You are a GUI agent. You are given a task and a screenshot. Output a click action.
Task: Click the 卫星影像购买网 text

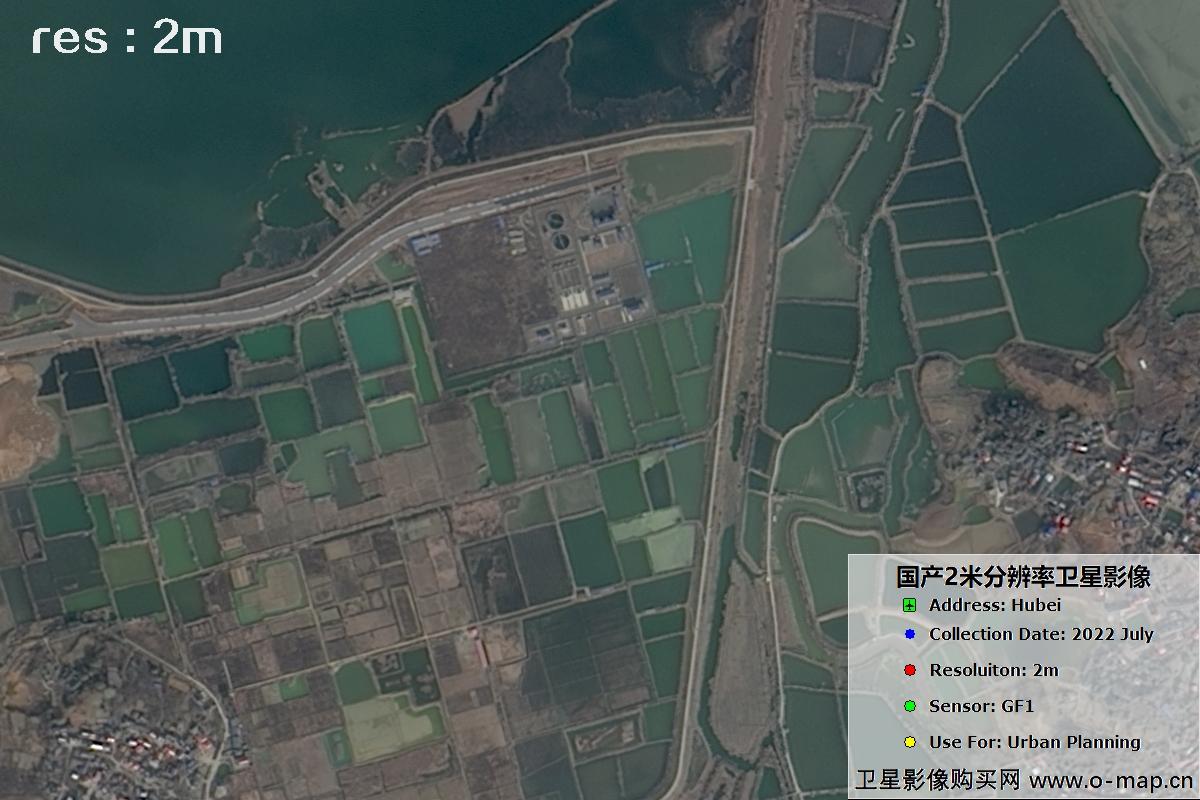click(x=937, y=780)
